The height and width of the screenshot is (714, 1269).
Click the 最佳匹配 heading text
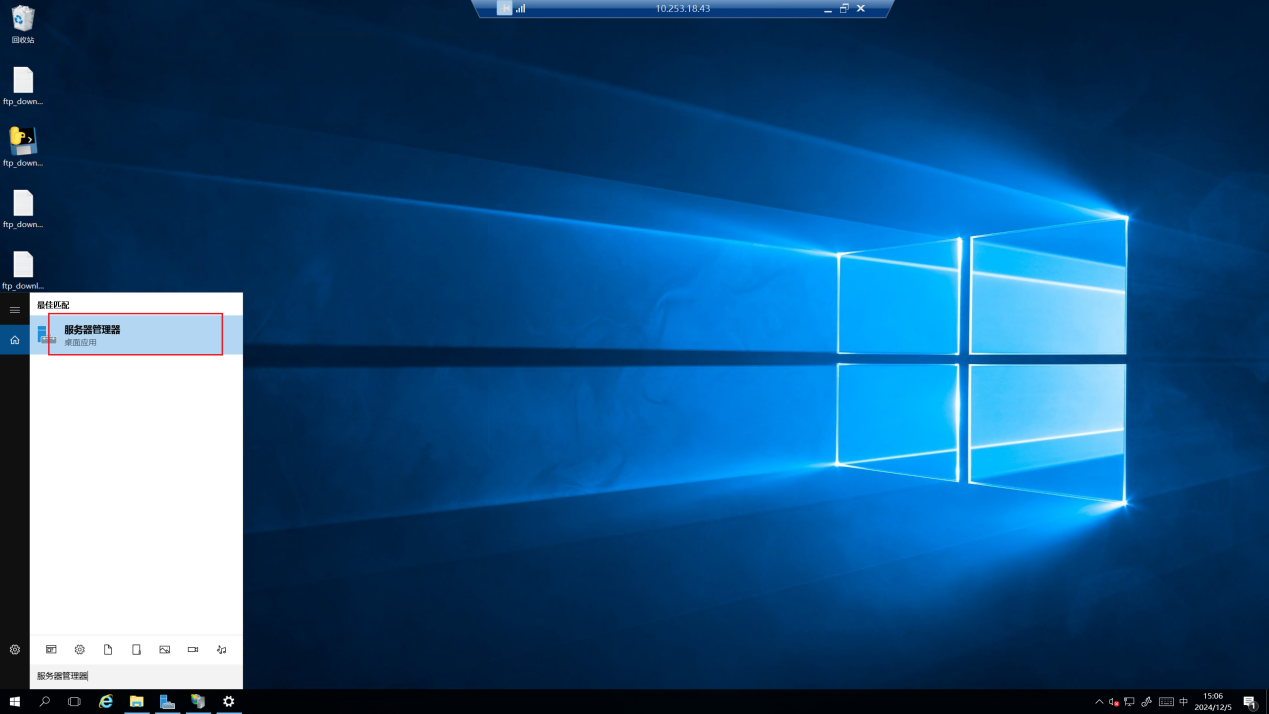click(53, 305)
